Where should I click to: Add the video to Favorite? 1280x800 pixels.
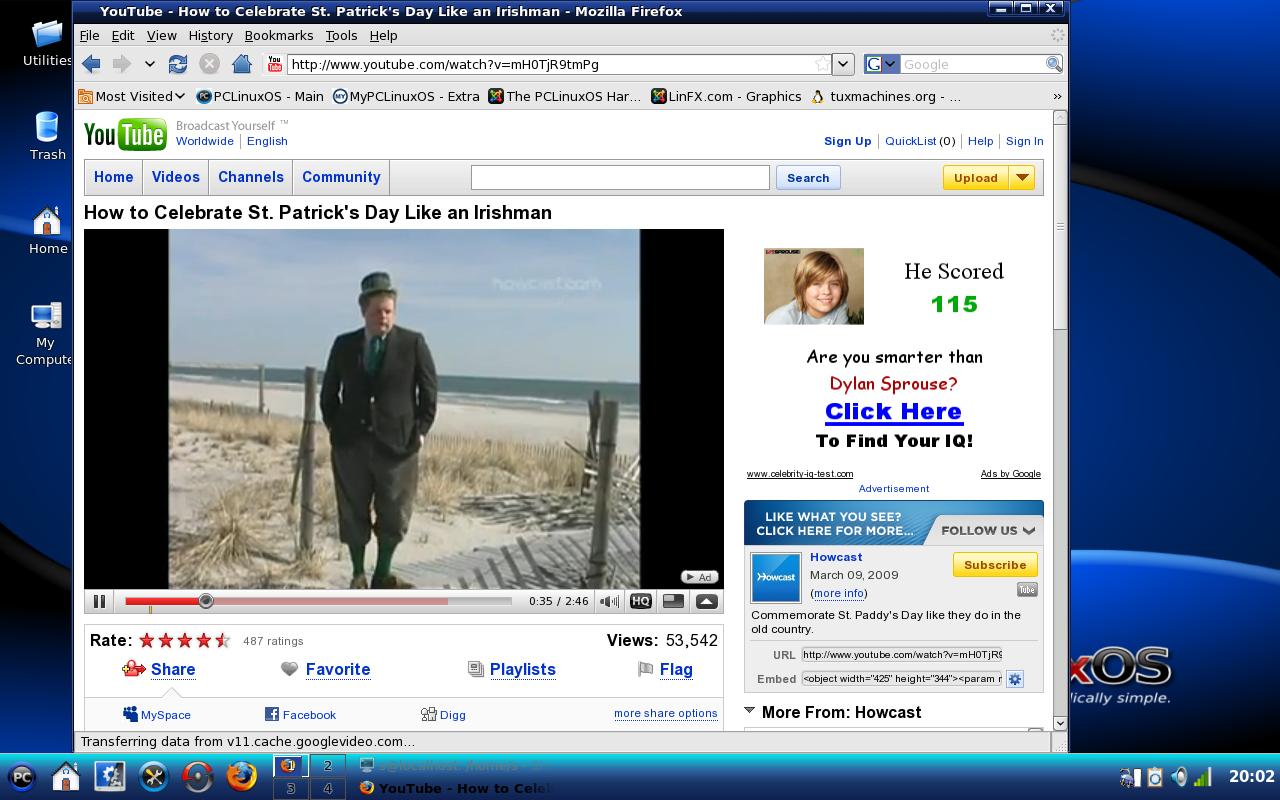click(338, 669)
